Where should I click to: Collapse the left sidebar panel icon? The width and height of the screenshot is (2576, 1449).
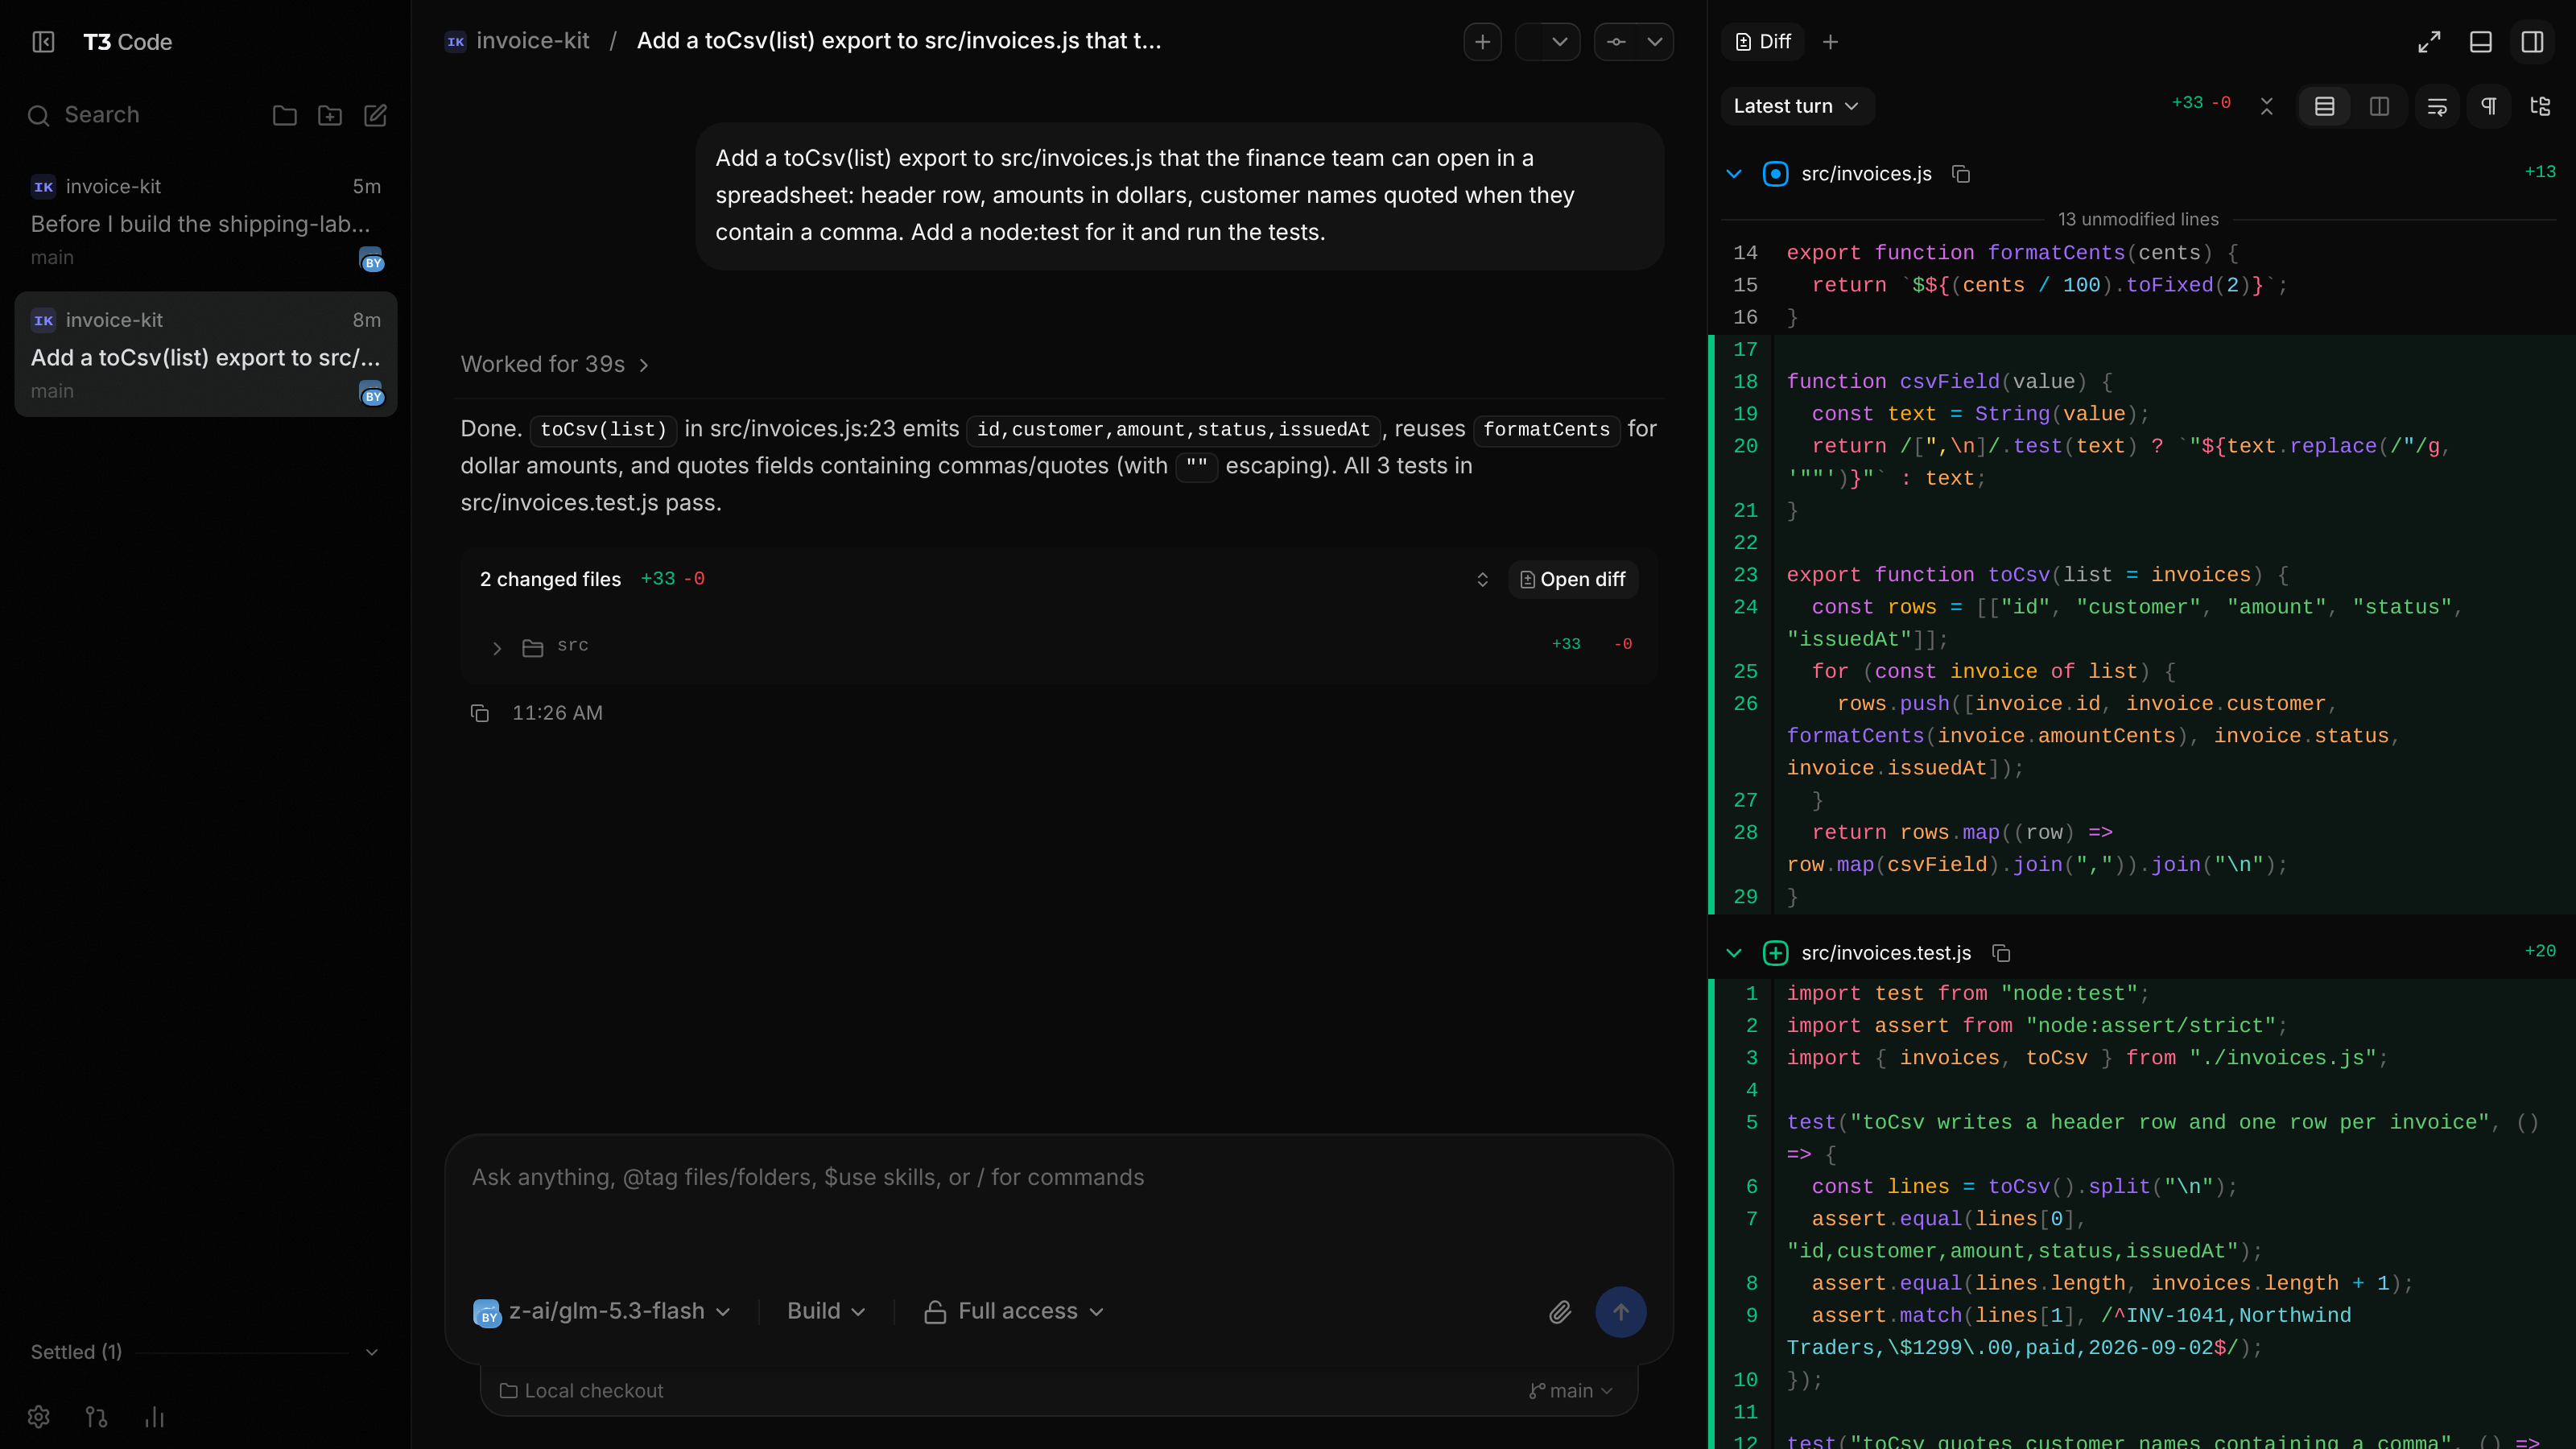(43, 42)
